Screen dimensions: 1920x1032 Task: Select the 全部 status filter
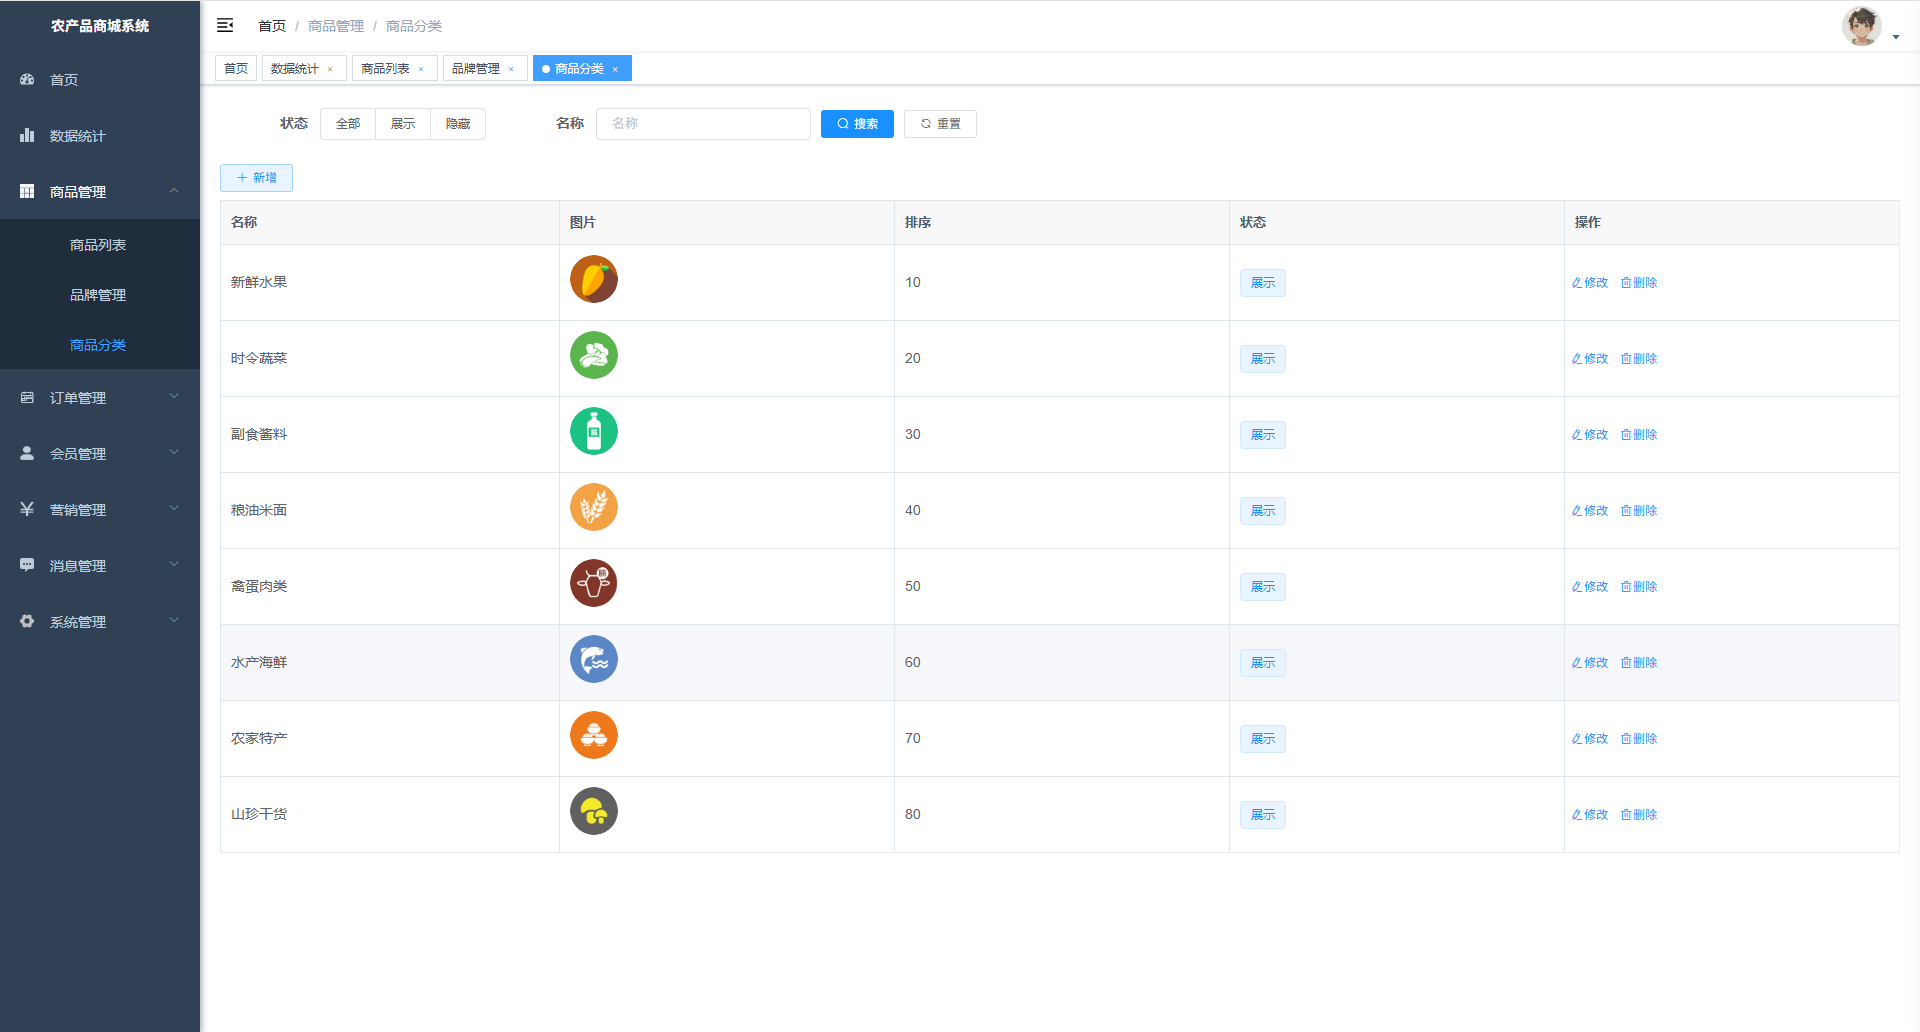[x=348, y=124]
